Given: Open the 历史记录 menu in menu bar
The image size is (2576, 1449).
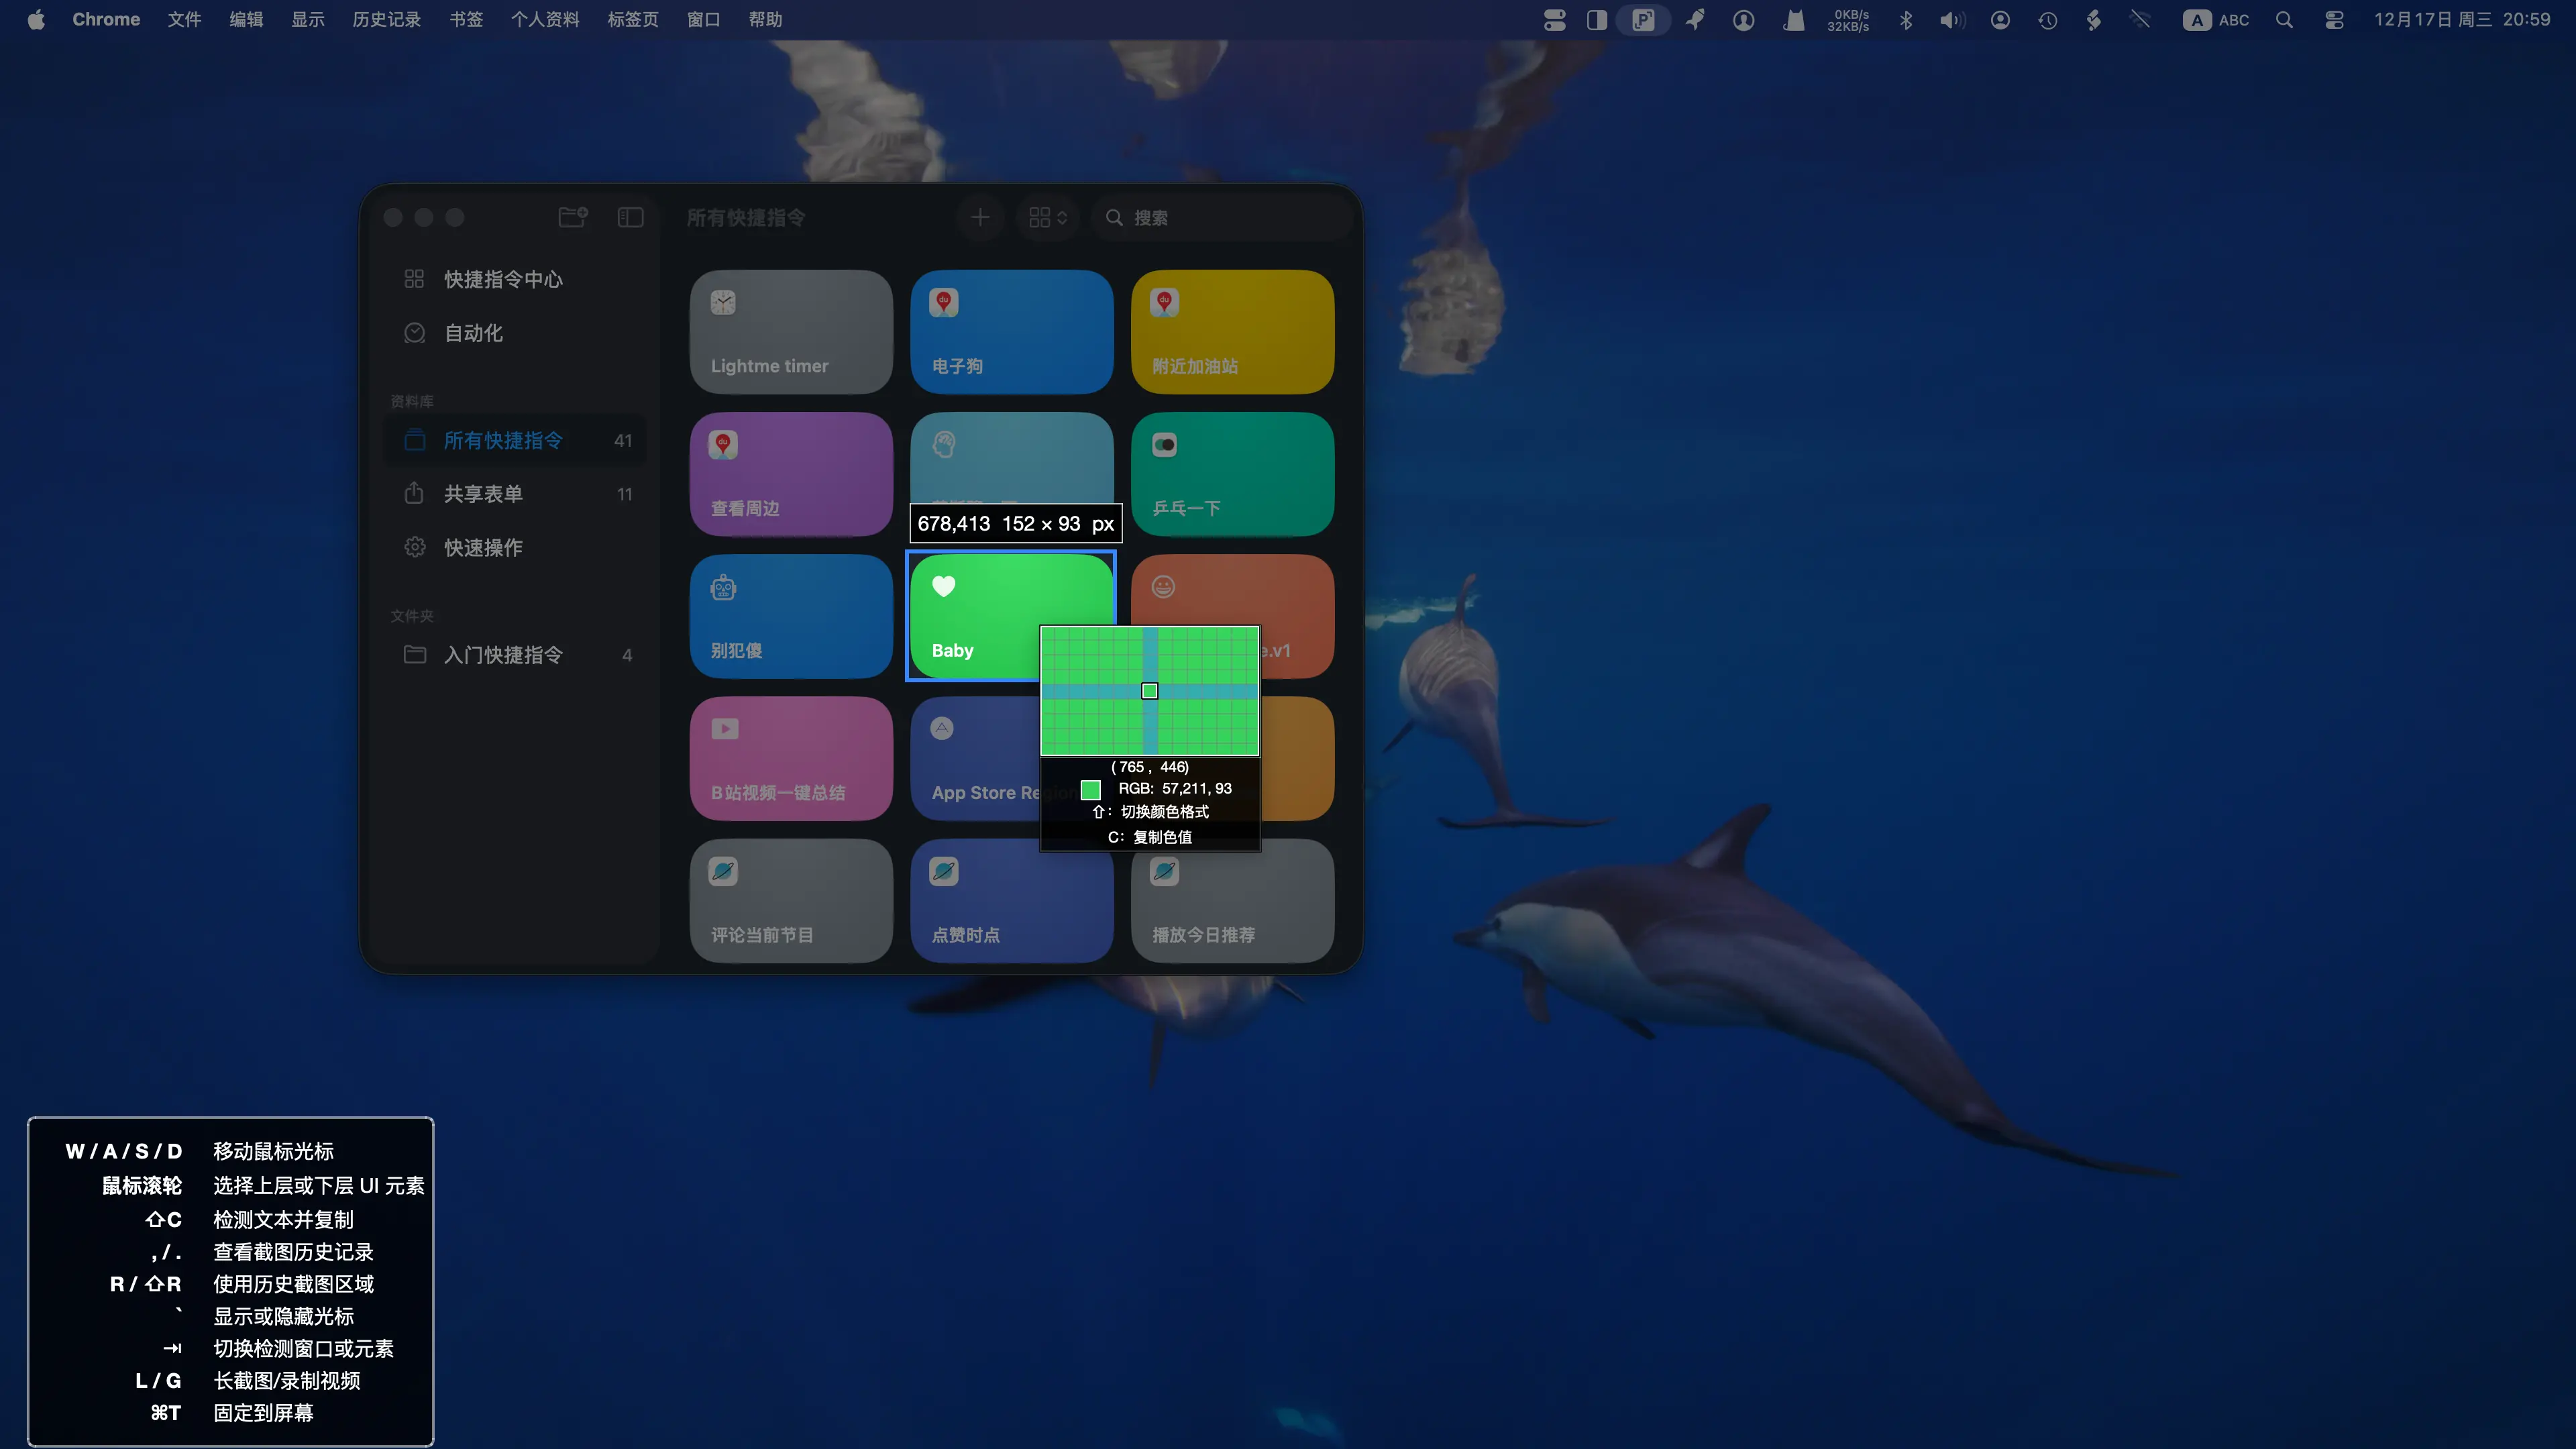Looking at the screenshot, I should click(386, 19).
